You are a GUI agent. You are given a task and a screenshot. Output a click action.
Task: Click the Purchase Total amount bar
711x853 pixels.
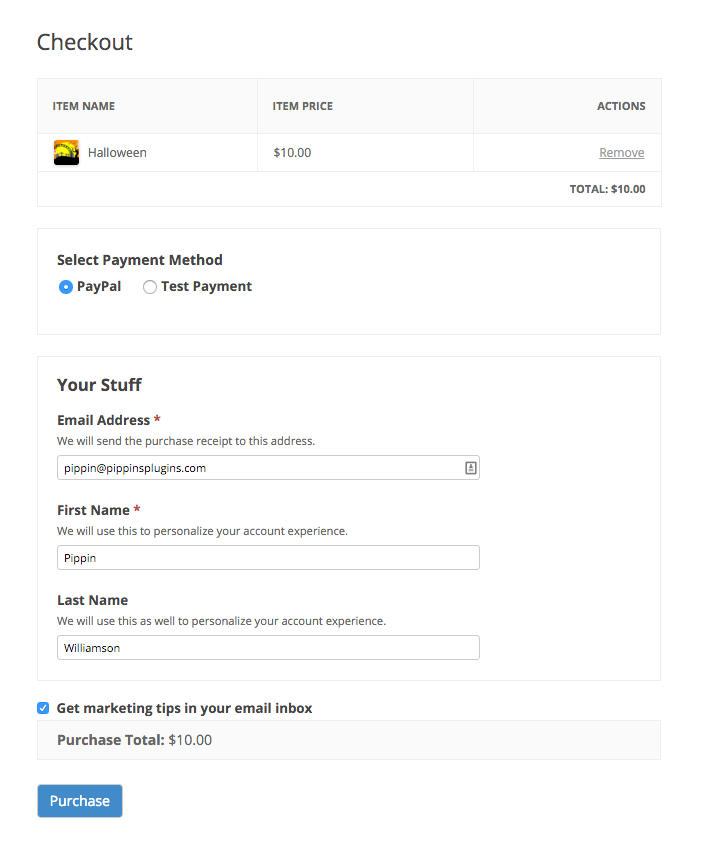point(348,740)
